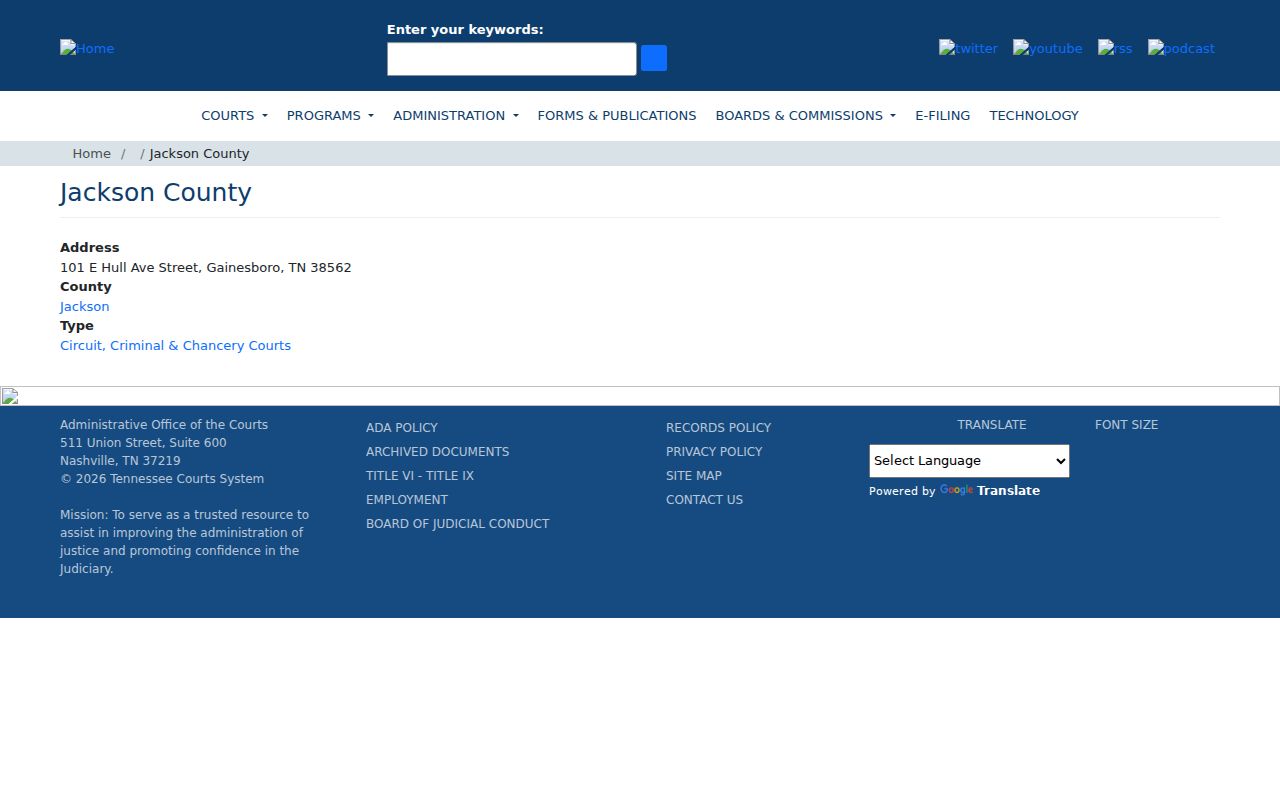Screen dimensions: 1280x800
Task: Expand the Courts menu
Action: tap(234, 116)
